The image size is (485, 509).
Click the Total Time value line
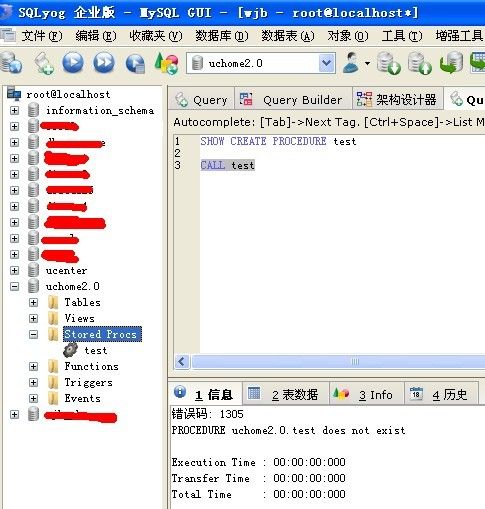(x=259, y=494)
